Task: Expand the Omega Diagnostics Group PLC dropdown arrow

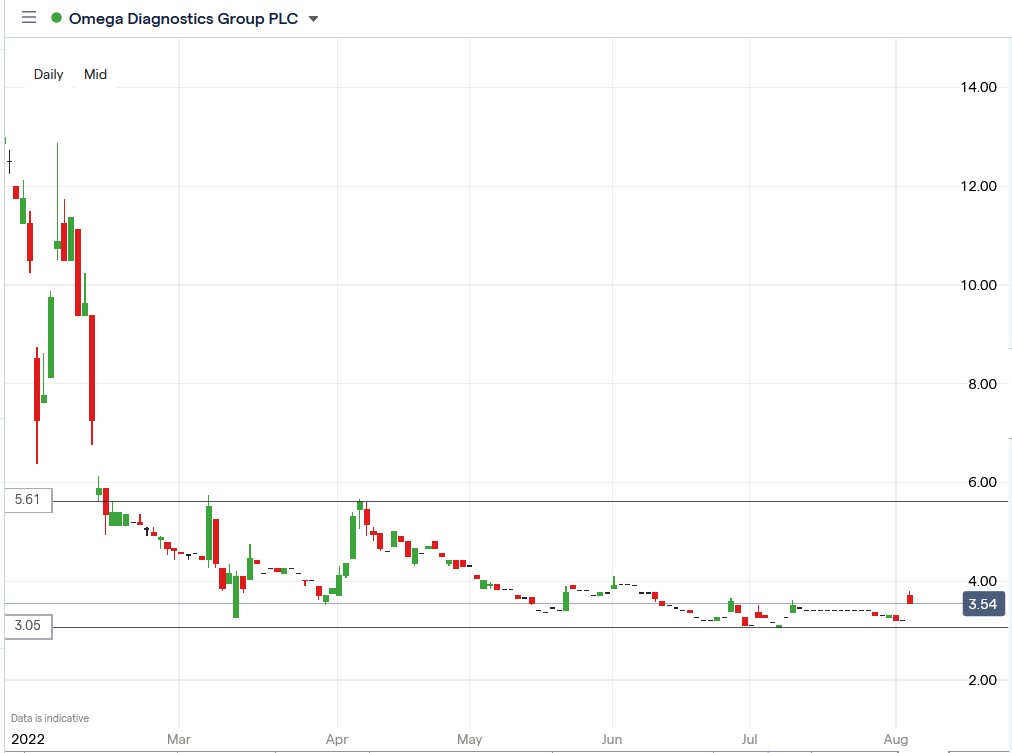Action: (x=314, y=19)
